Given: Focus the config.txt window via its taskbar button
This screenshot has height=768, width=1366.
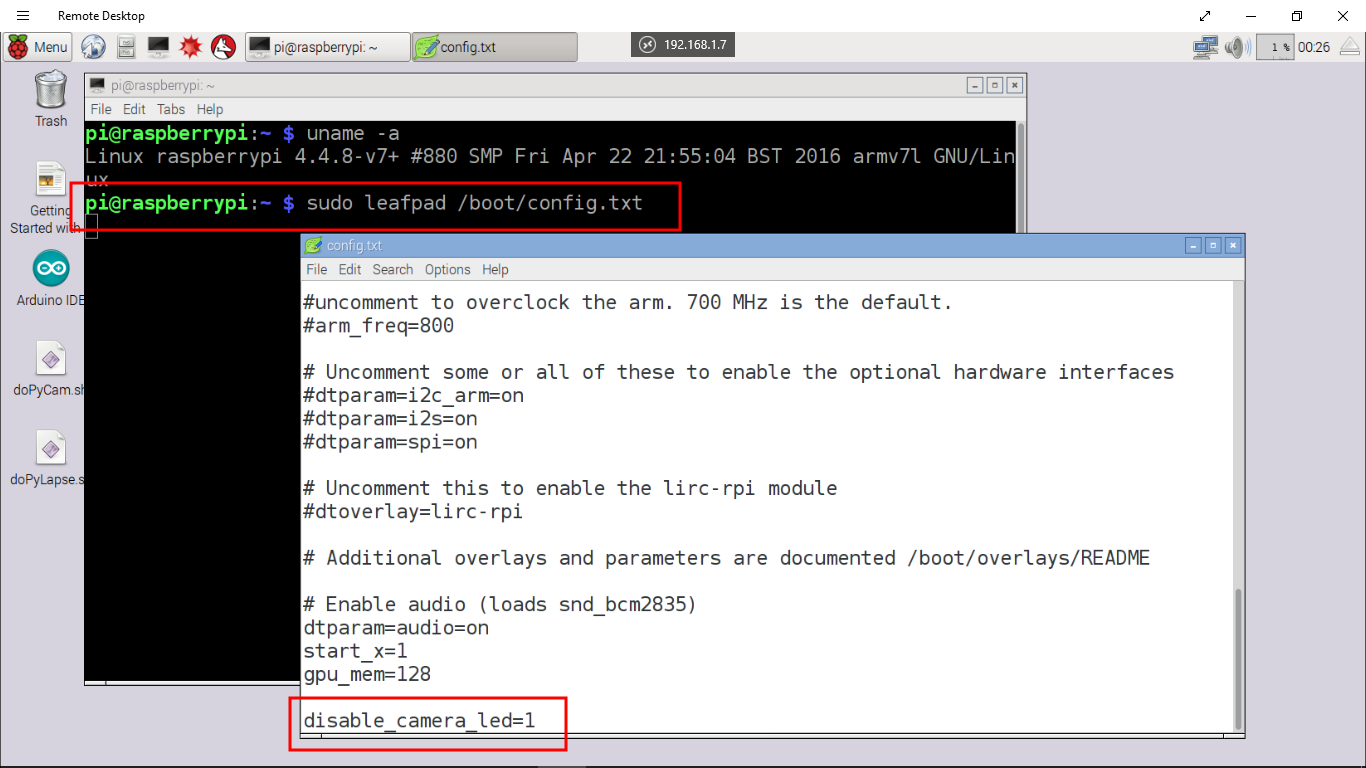Looking at the screenshot, I should pyautogui.click(x=494, y=46).
